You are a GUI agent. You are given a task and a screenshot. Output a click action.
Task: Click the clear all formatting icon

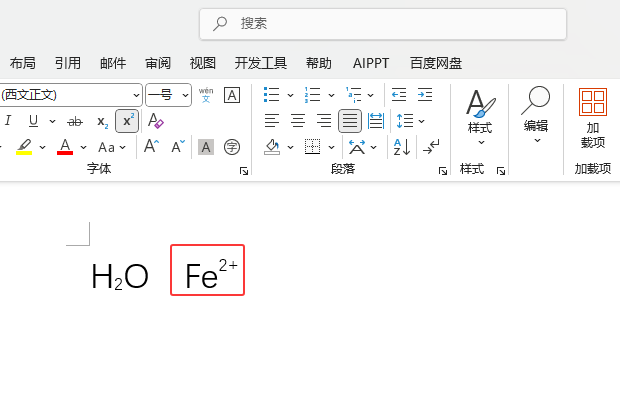point(155,121)
